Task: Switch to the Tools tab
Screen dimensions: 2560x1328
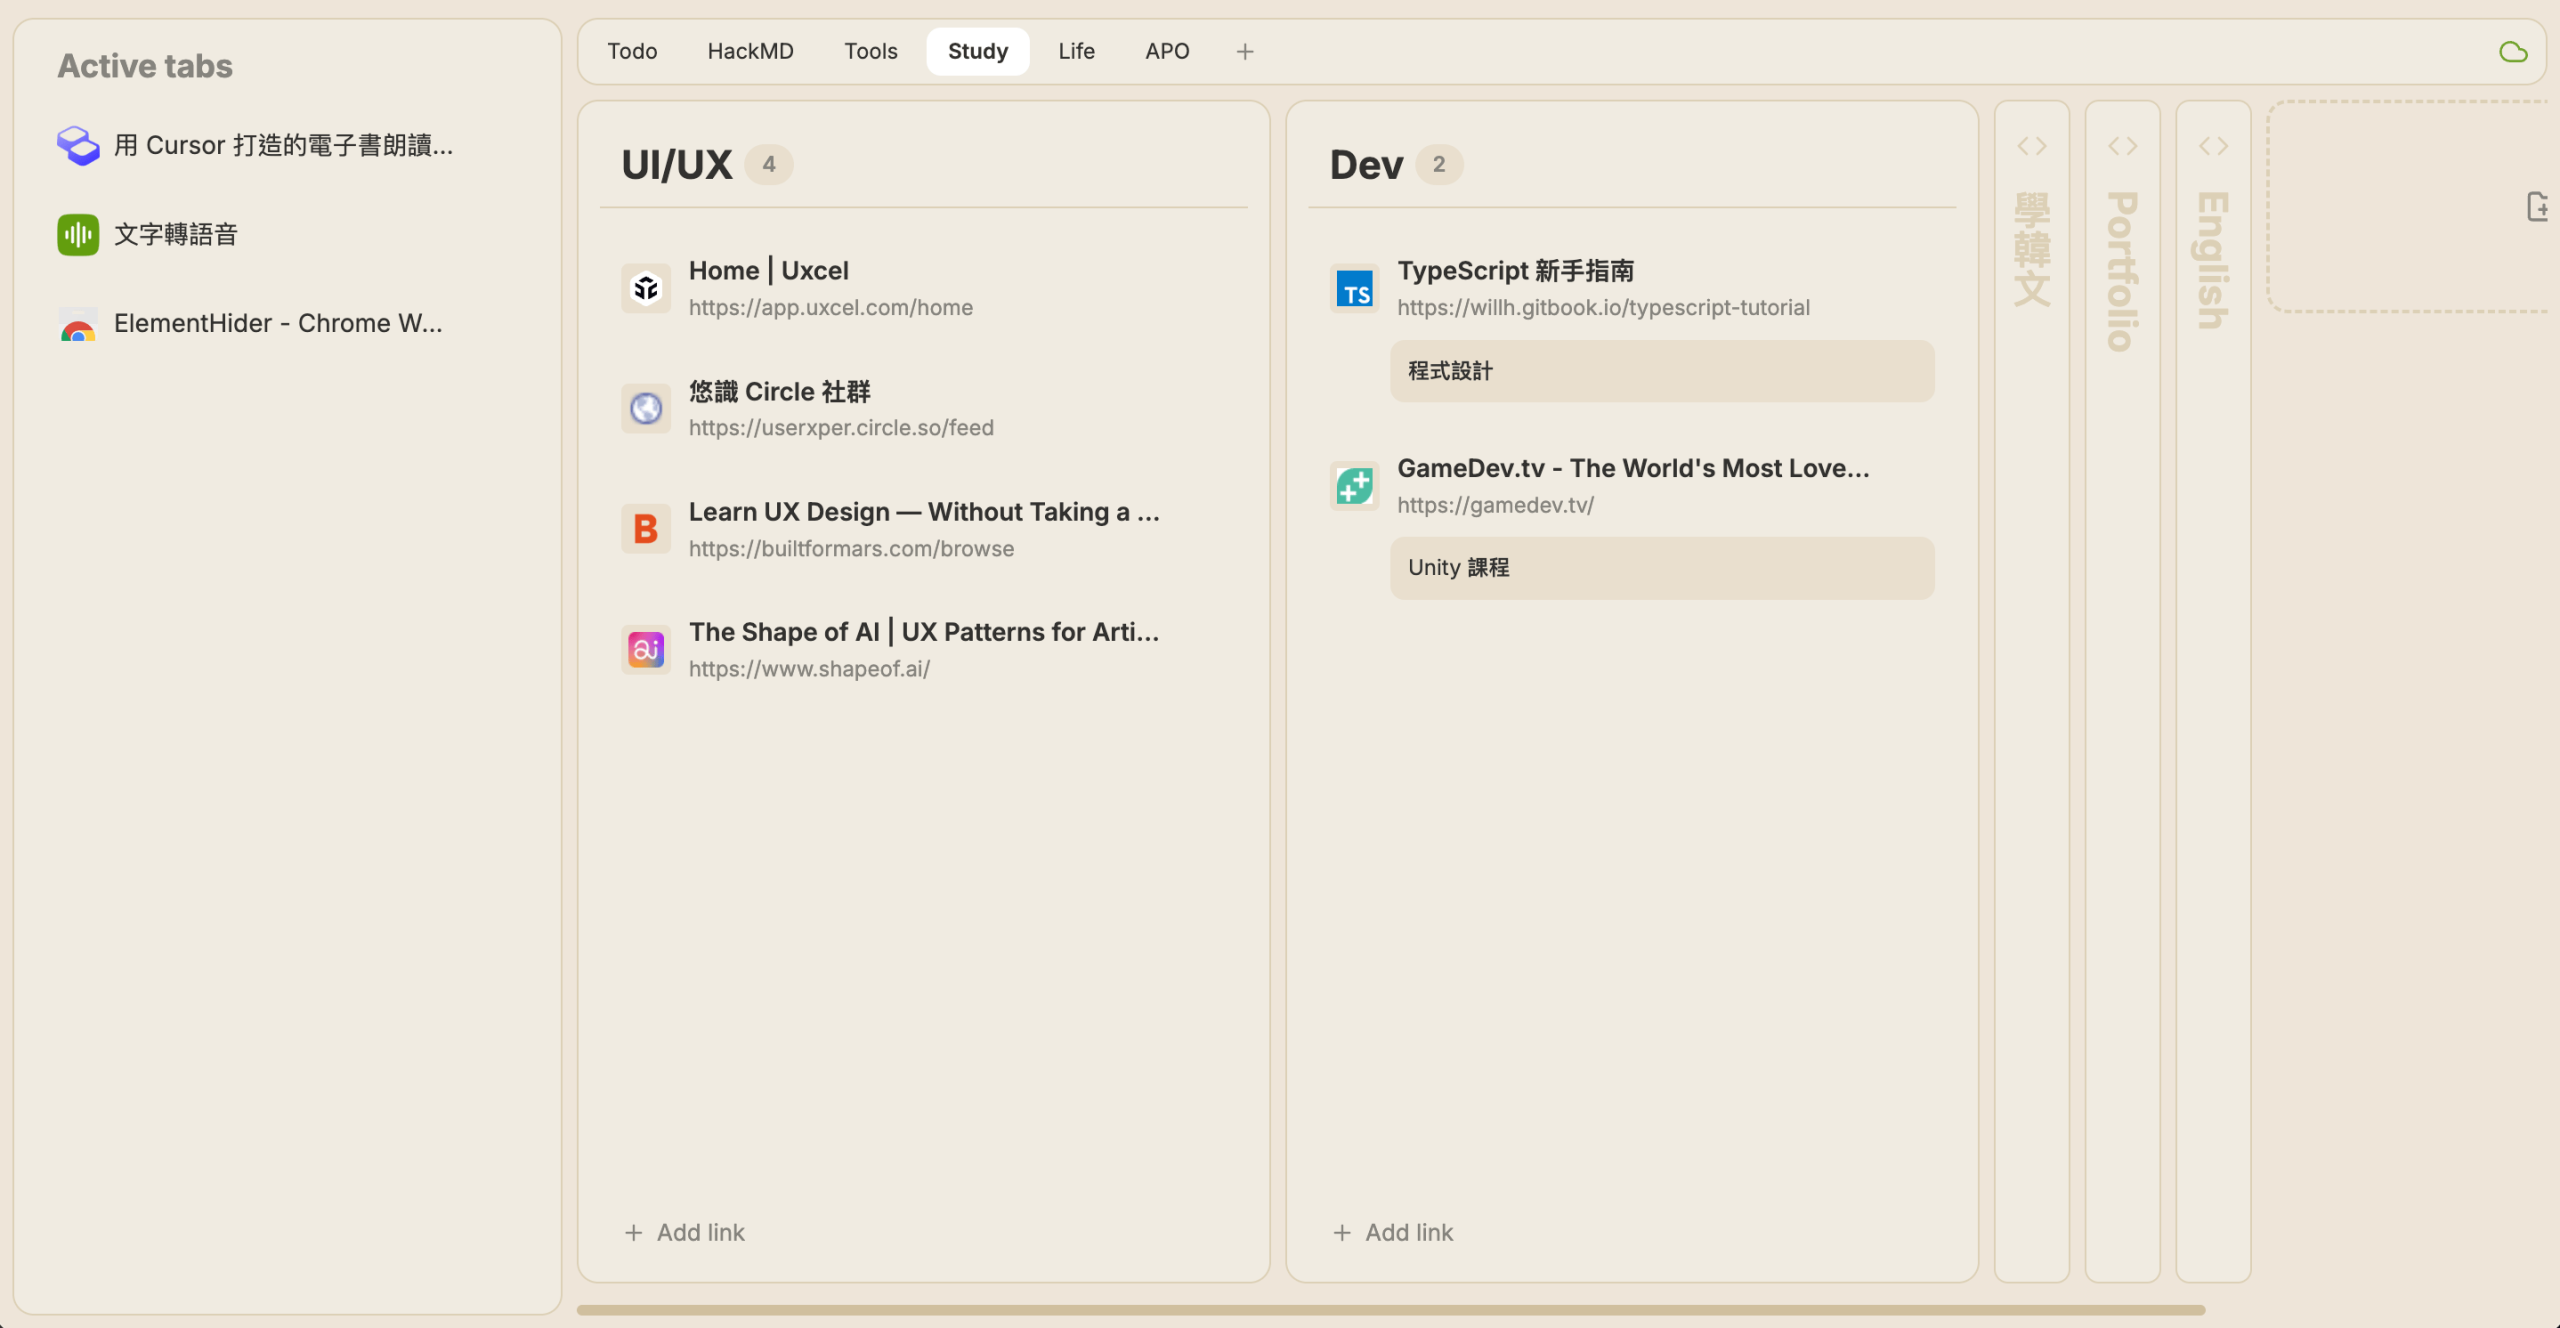Action: tap(870, 52)
